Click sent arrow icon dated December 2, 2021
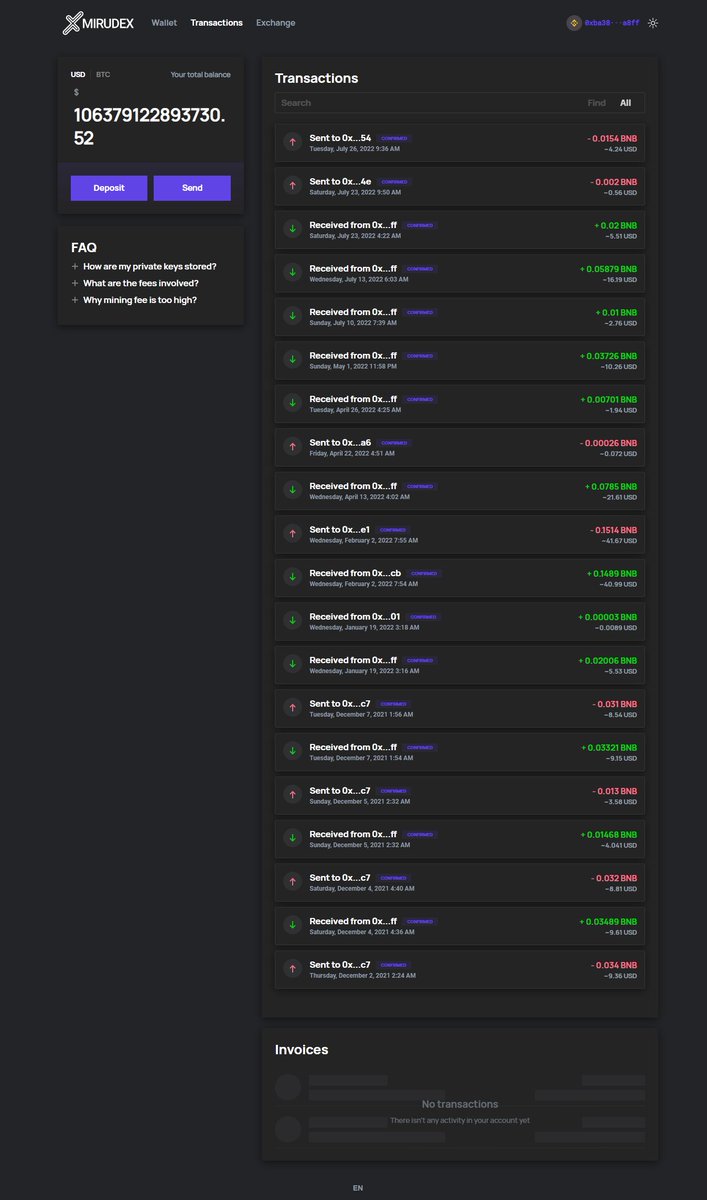Screen dimensions: 707x1200 pos(293,969)
